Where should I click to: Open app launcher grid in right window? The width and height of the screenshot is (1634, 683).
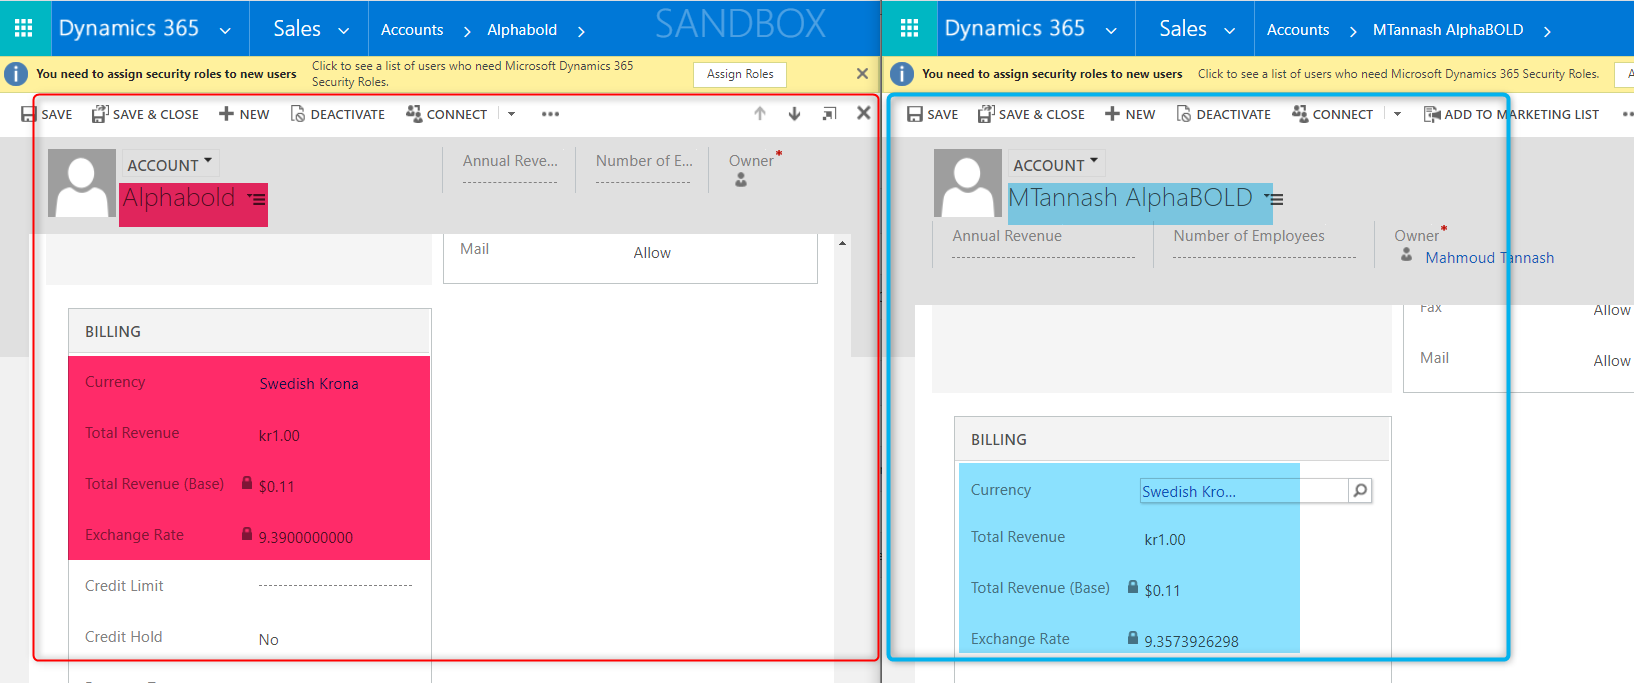[909, 28]
